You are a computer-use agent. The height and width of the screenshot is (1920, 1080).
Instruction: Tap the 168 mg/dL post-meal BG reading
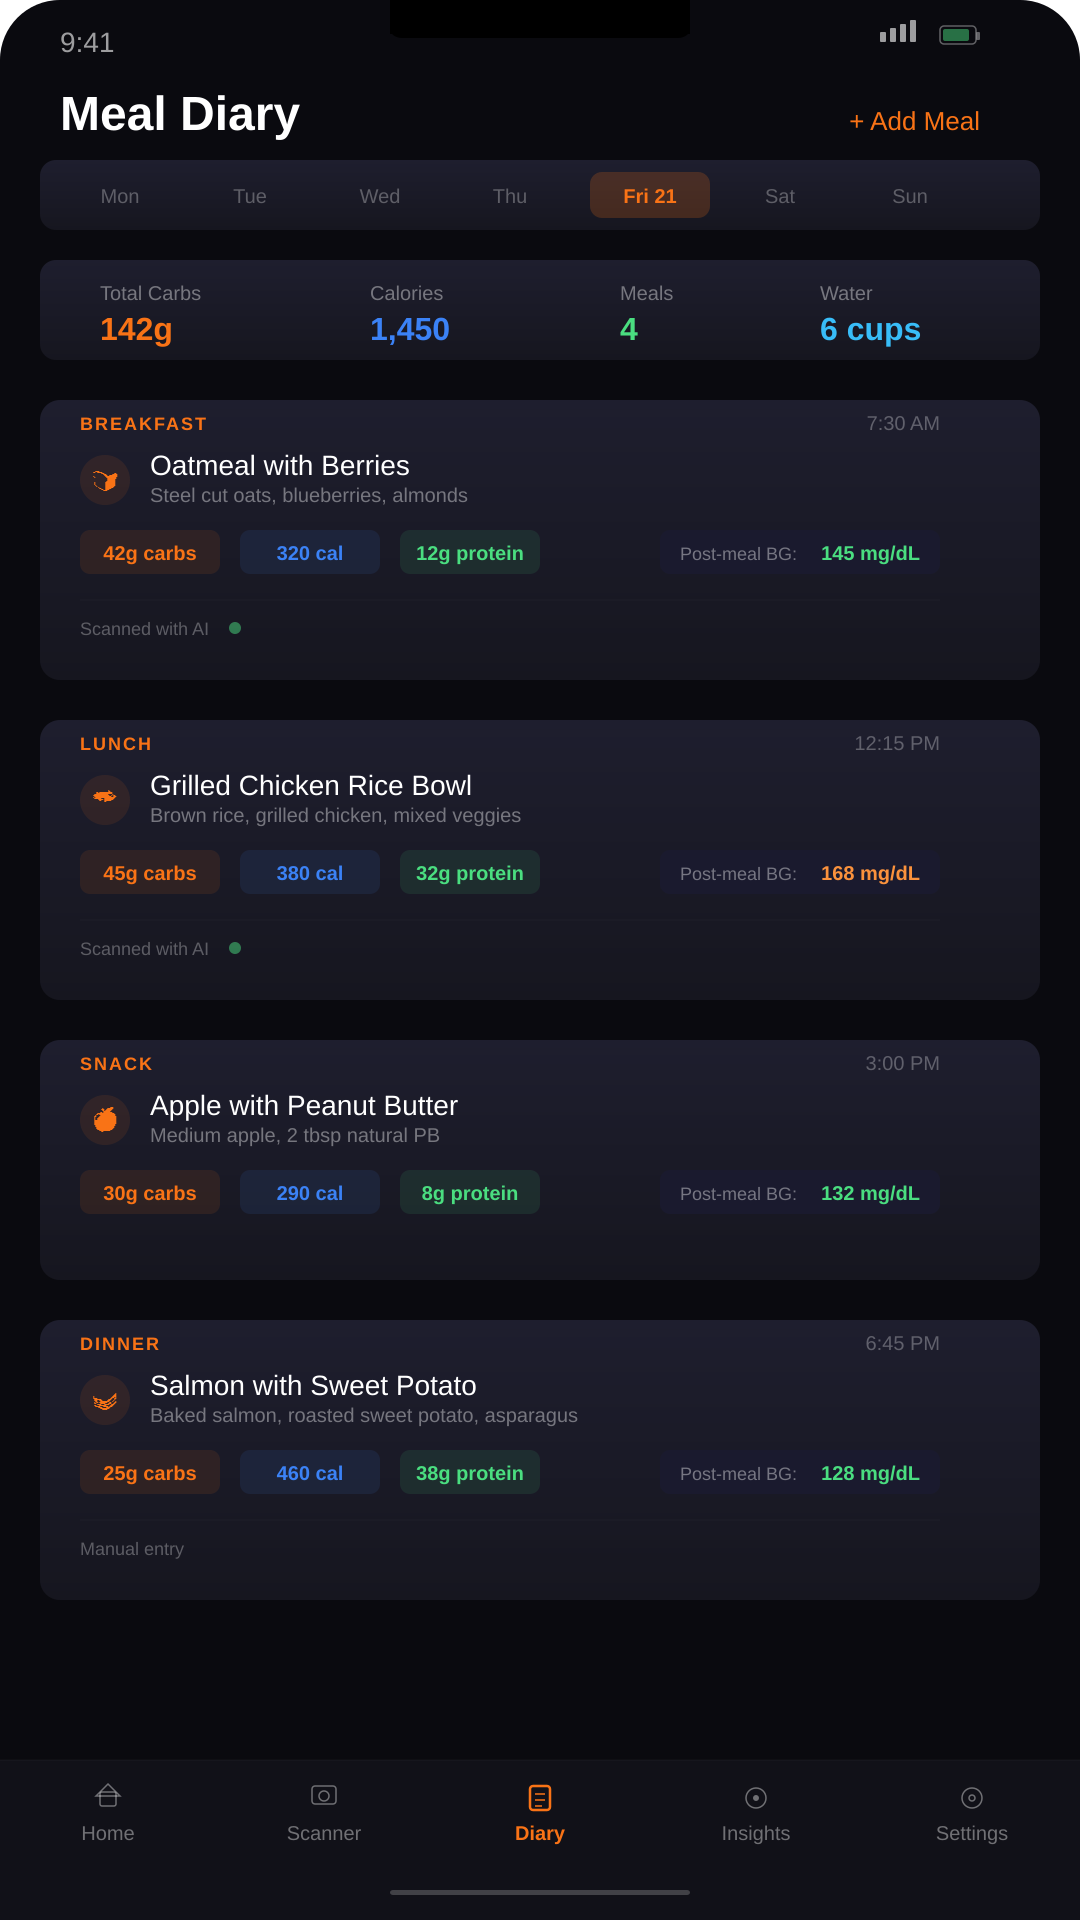tap(870, 873)
